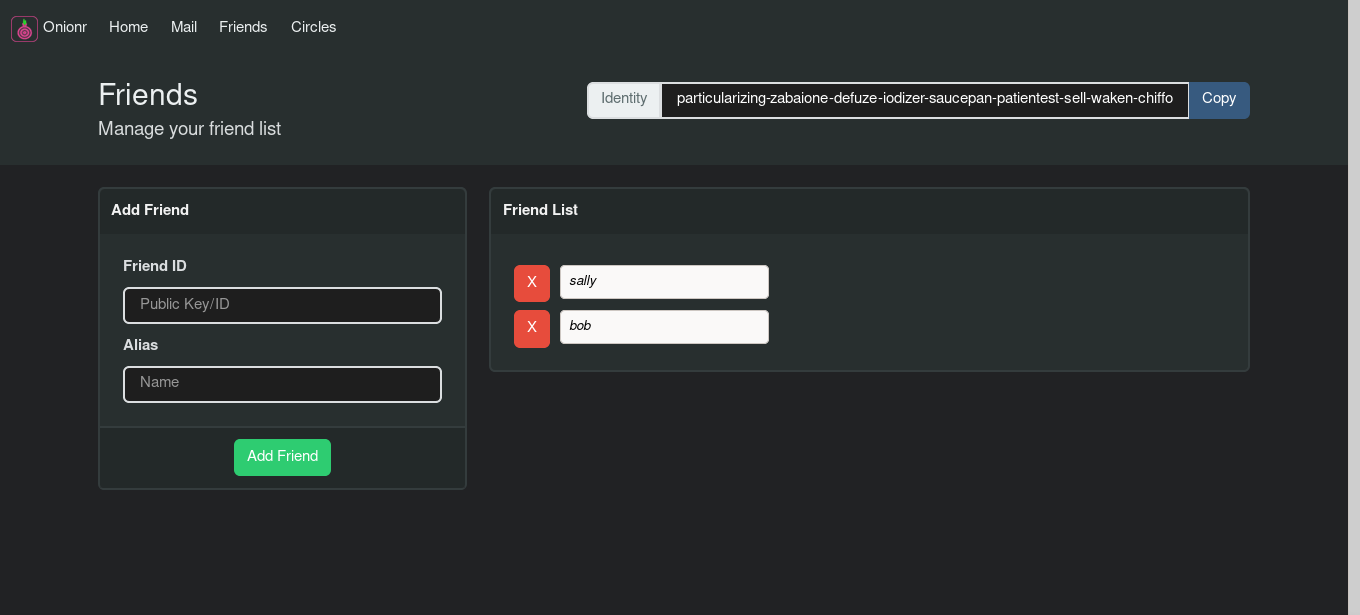Open the Friends navigation link
This screenshot has width=1360, height=615.
(243, 27)
